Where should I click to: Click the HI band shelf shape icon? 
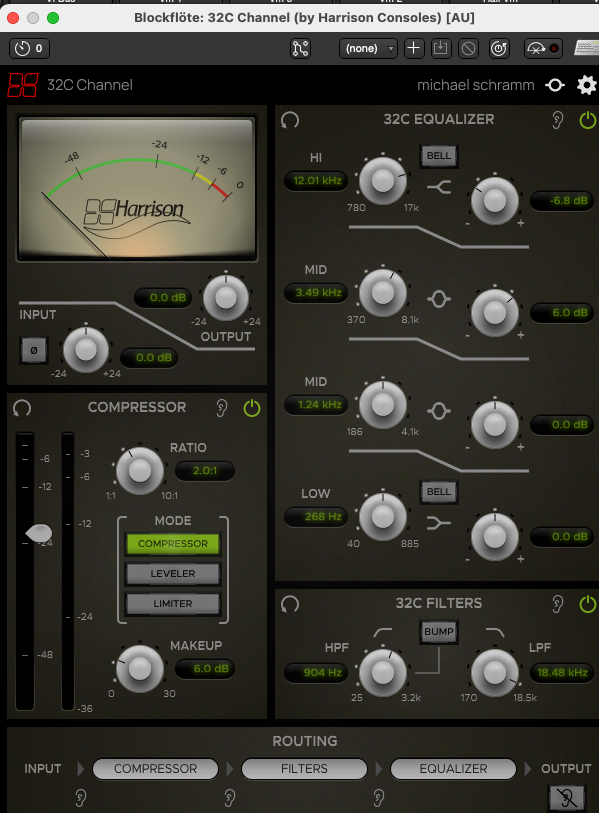pyautogui.click(x=439, y=187)
